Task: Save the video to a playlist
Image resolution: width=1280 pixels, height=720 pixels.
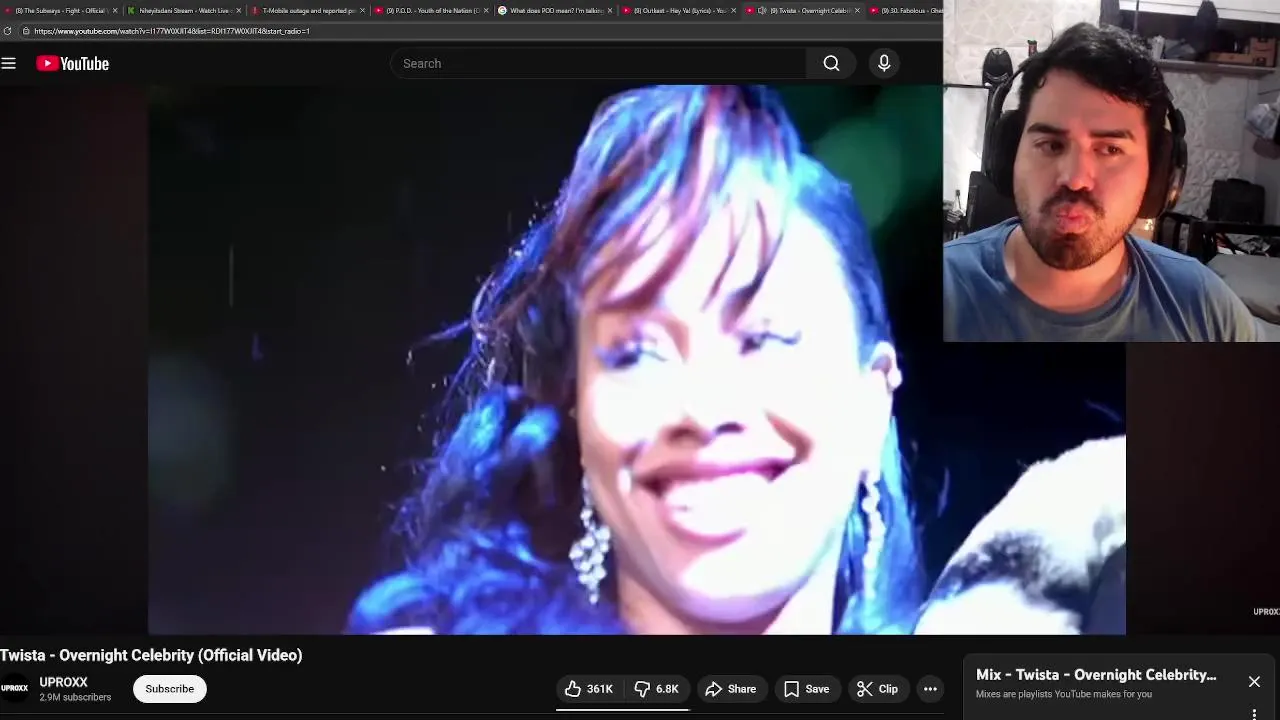Action: (807, 689)
